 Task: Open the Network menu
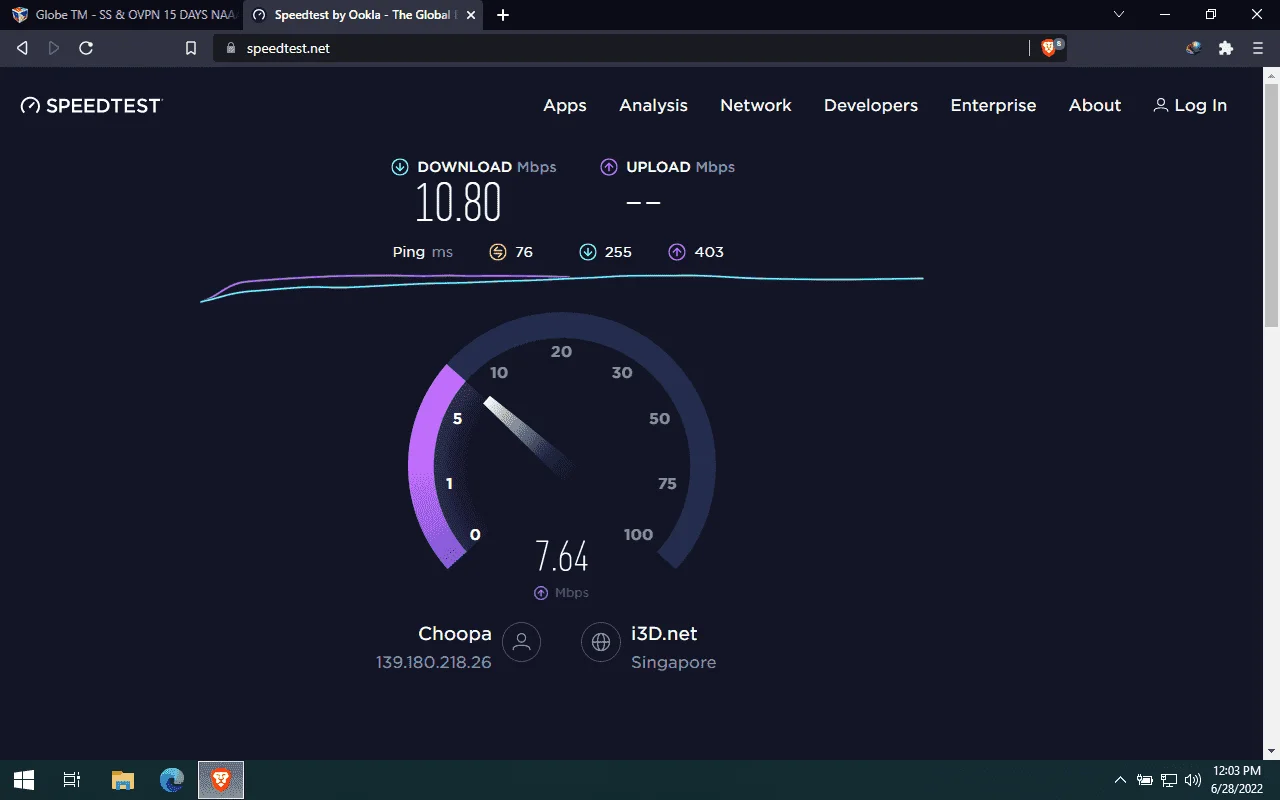[756, 105]
